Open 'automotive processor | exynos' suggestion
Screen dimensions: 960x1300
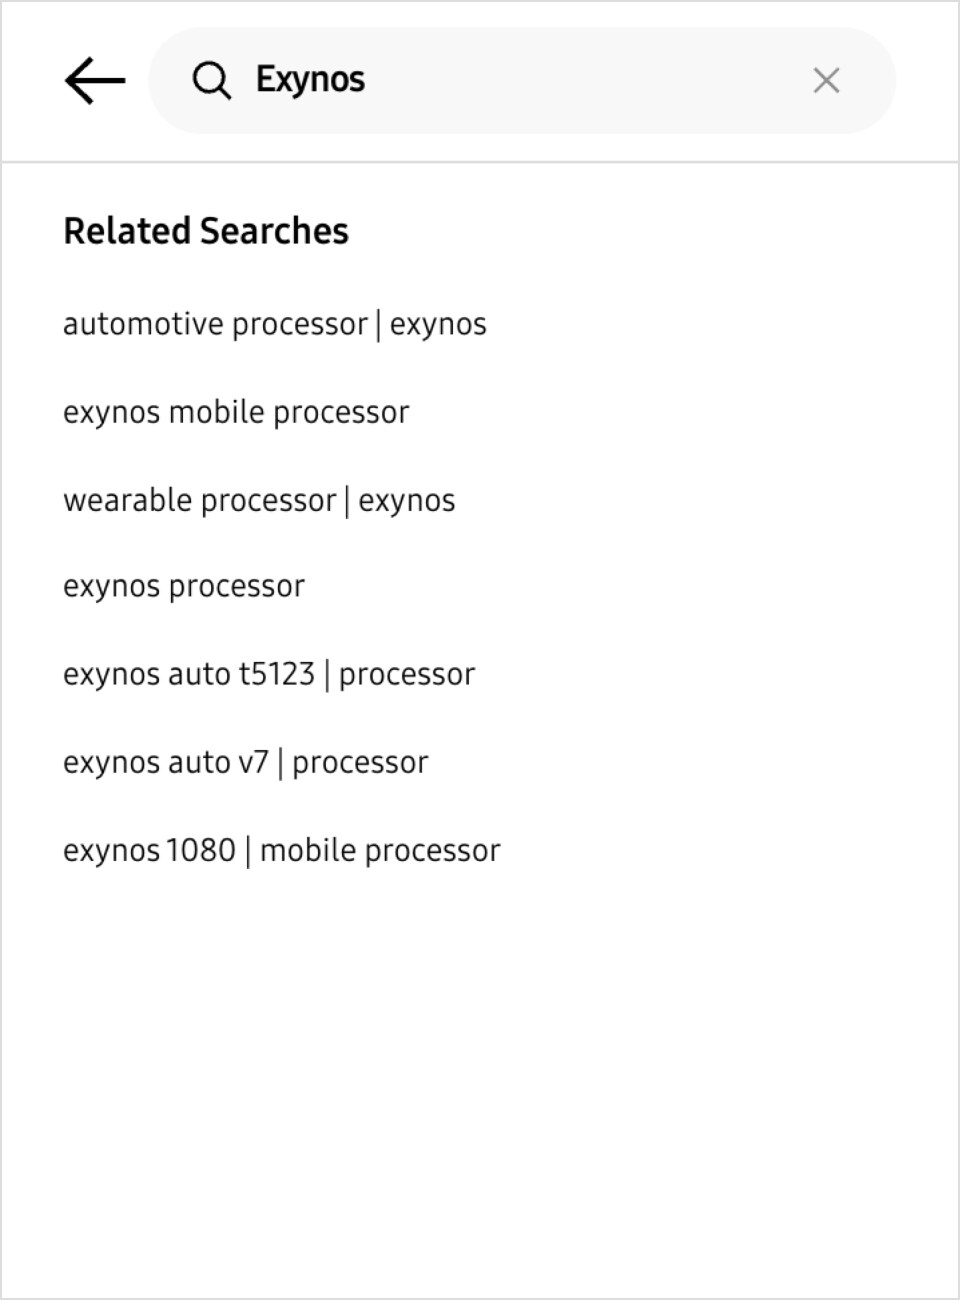pos(275,324)
